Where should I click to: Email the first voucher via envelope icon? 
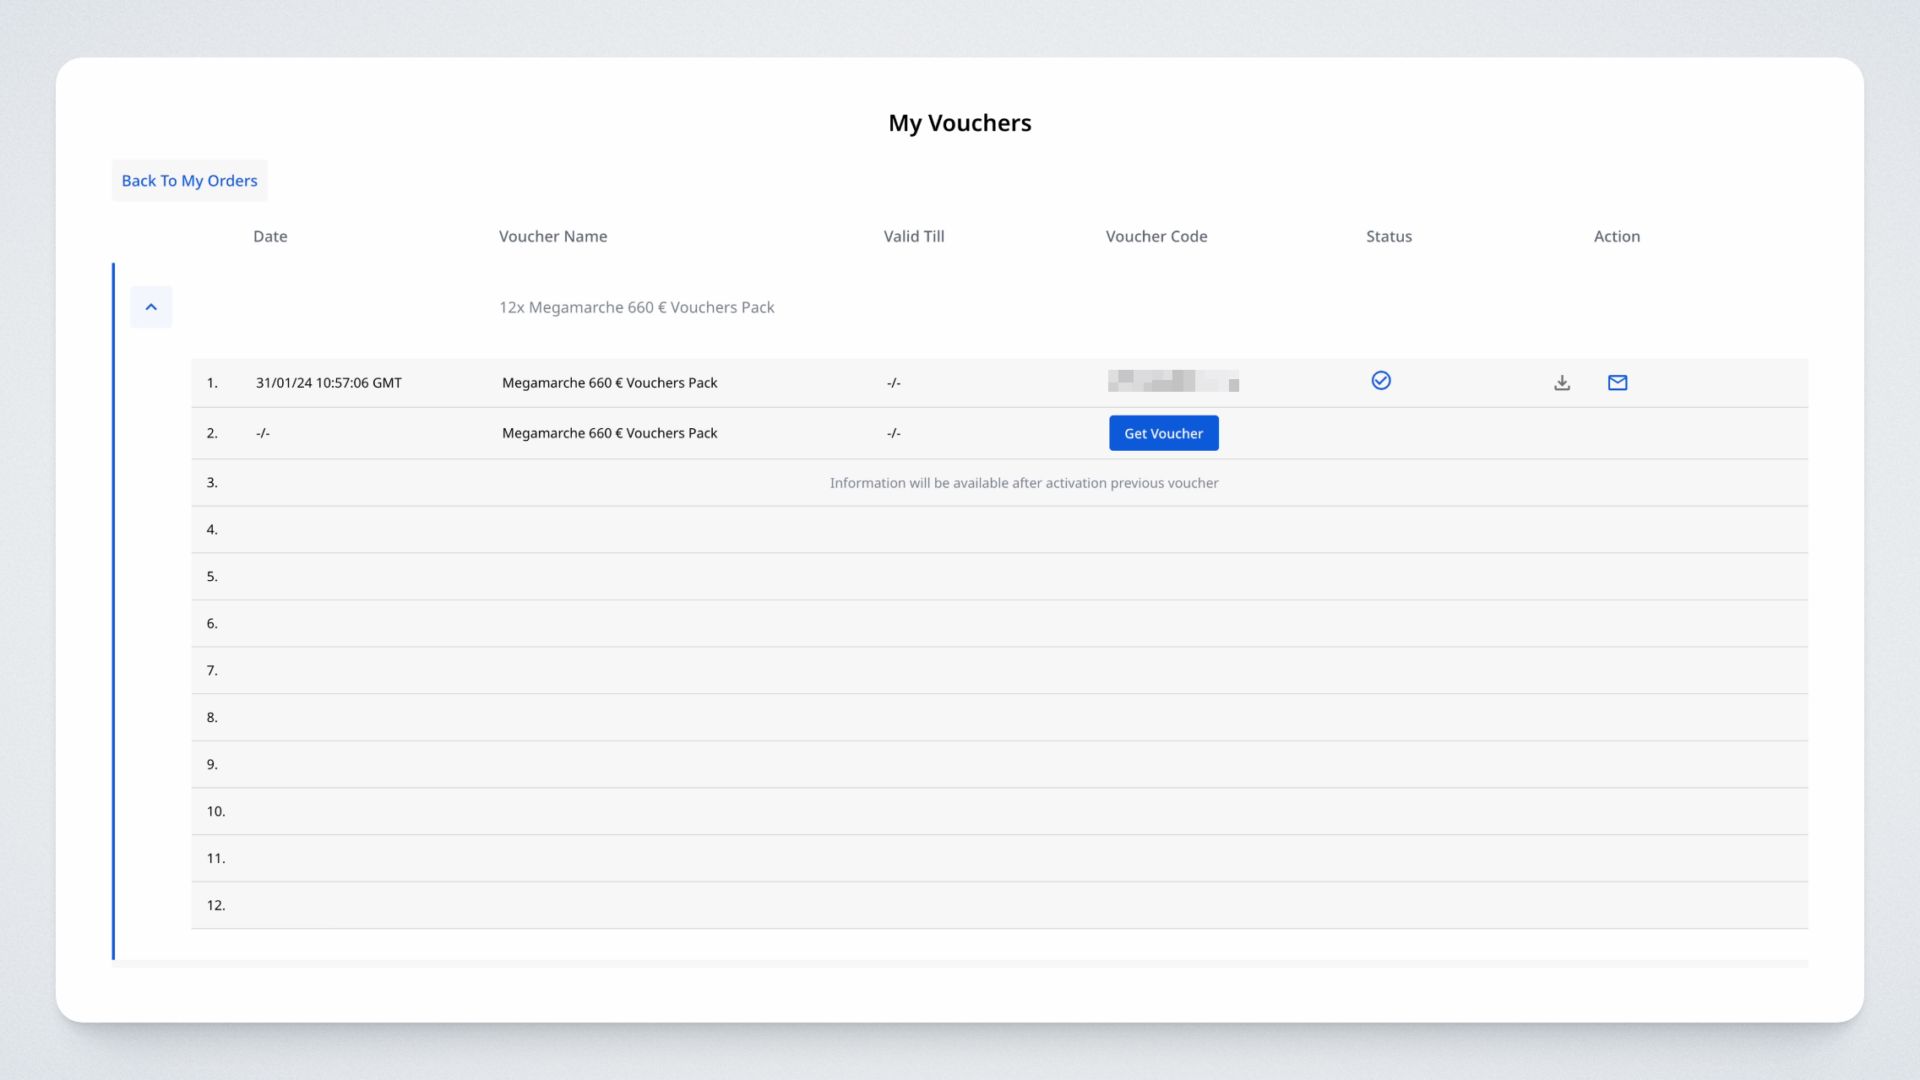1617,383
